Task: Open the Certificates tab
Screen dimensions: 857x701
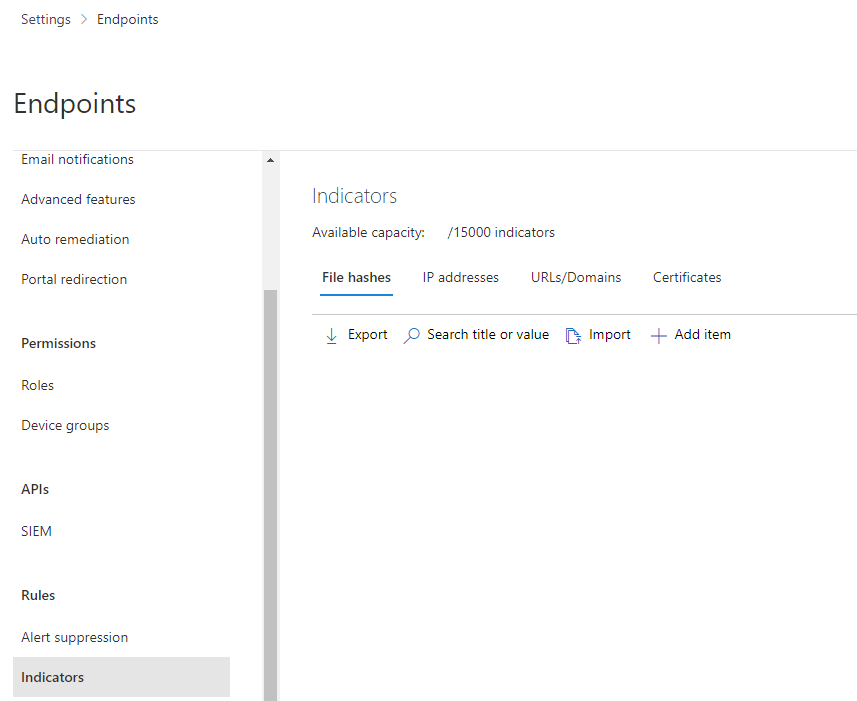Action: click(687, 278)
